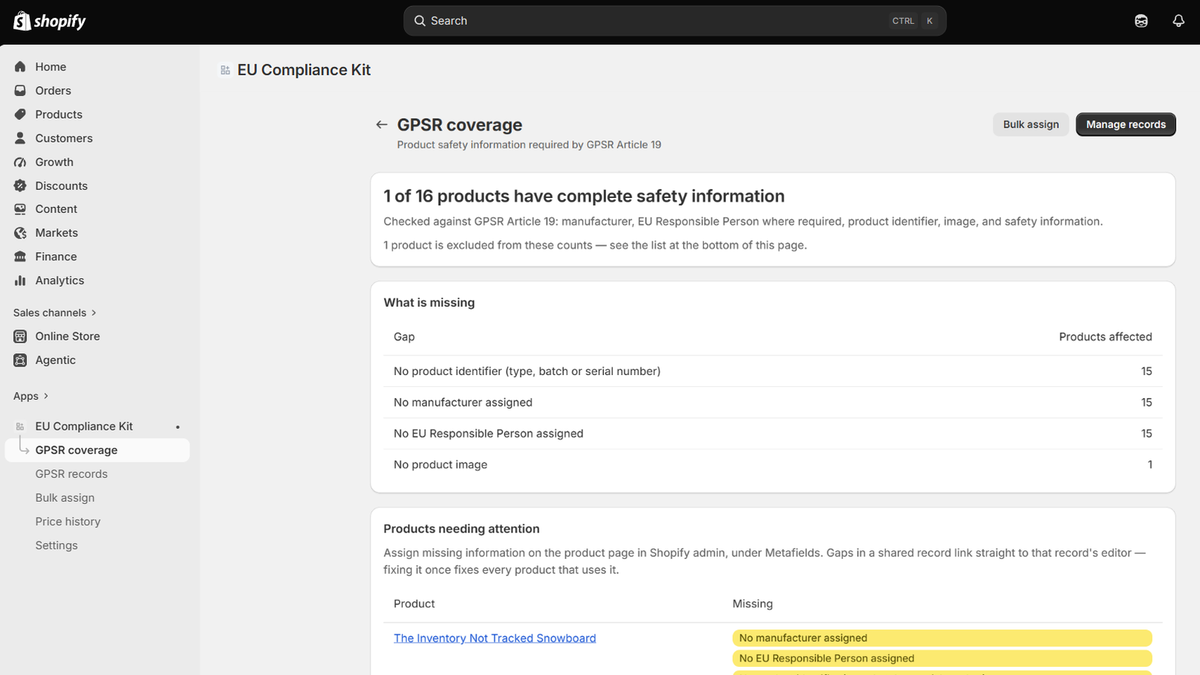Image resolution: width=1200 pixels, height=675 pixels.
Task: Click the pin dot next to EU Compliance Kit
Action: 178,427
